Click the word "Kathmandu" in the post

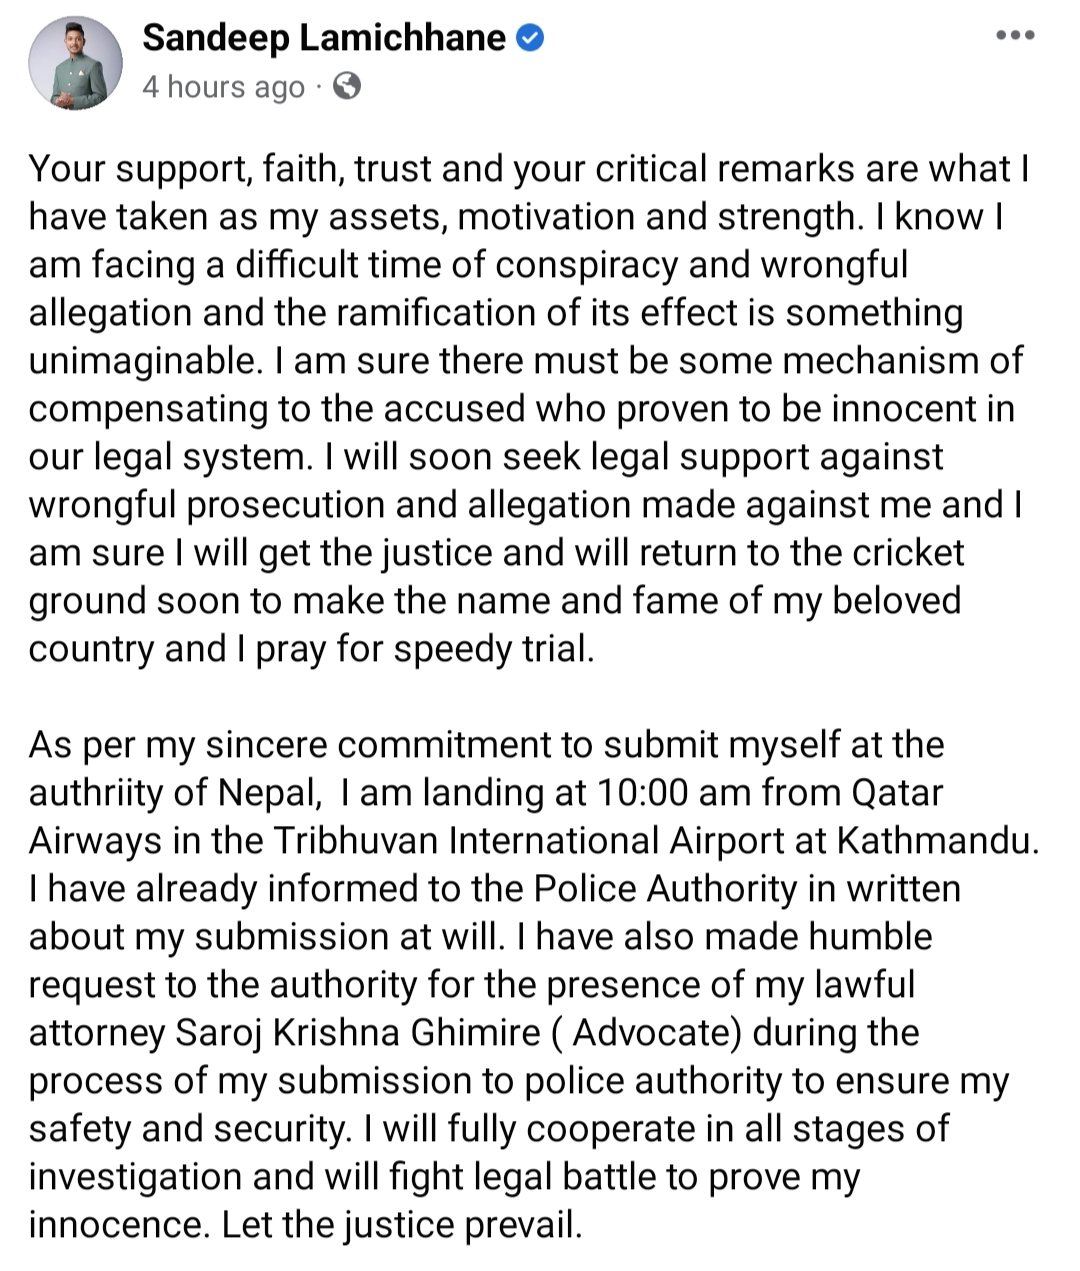[930, 841]
